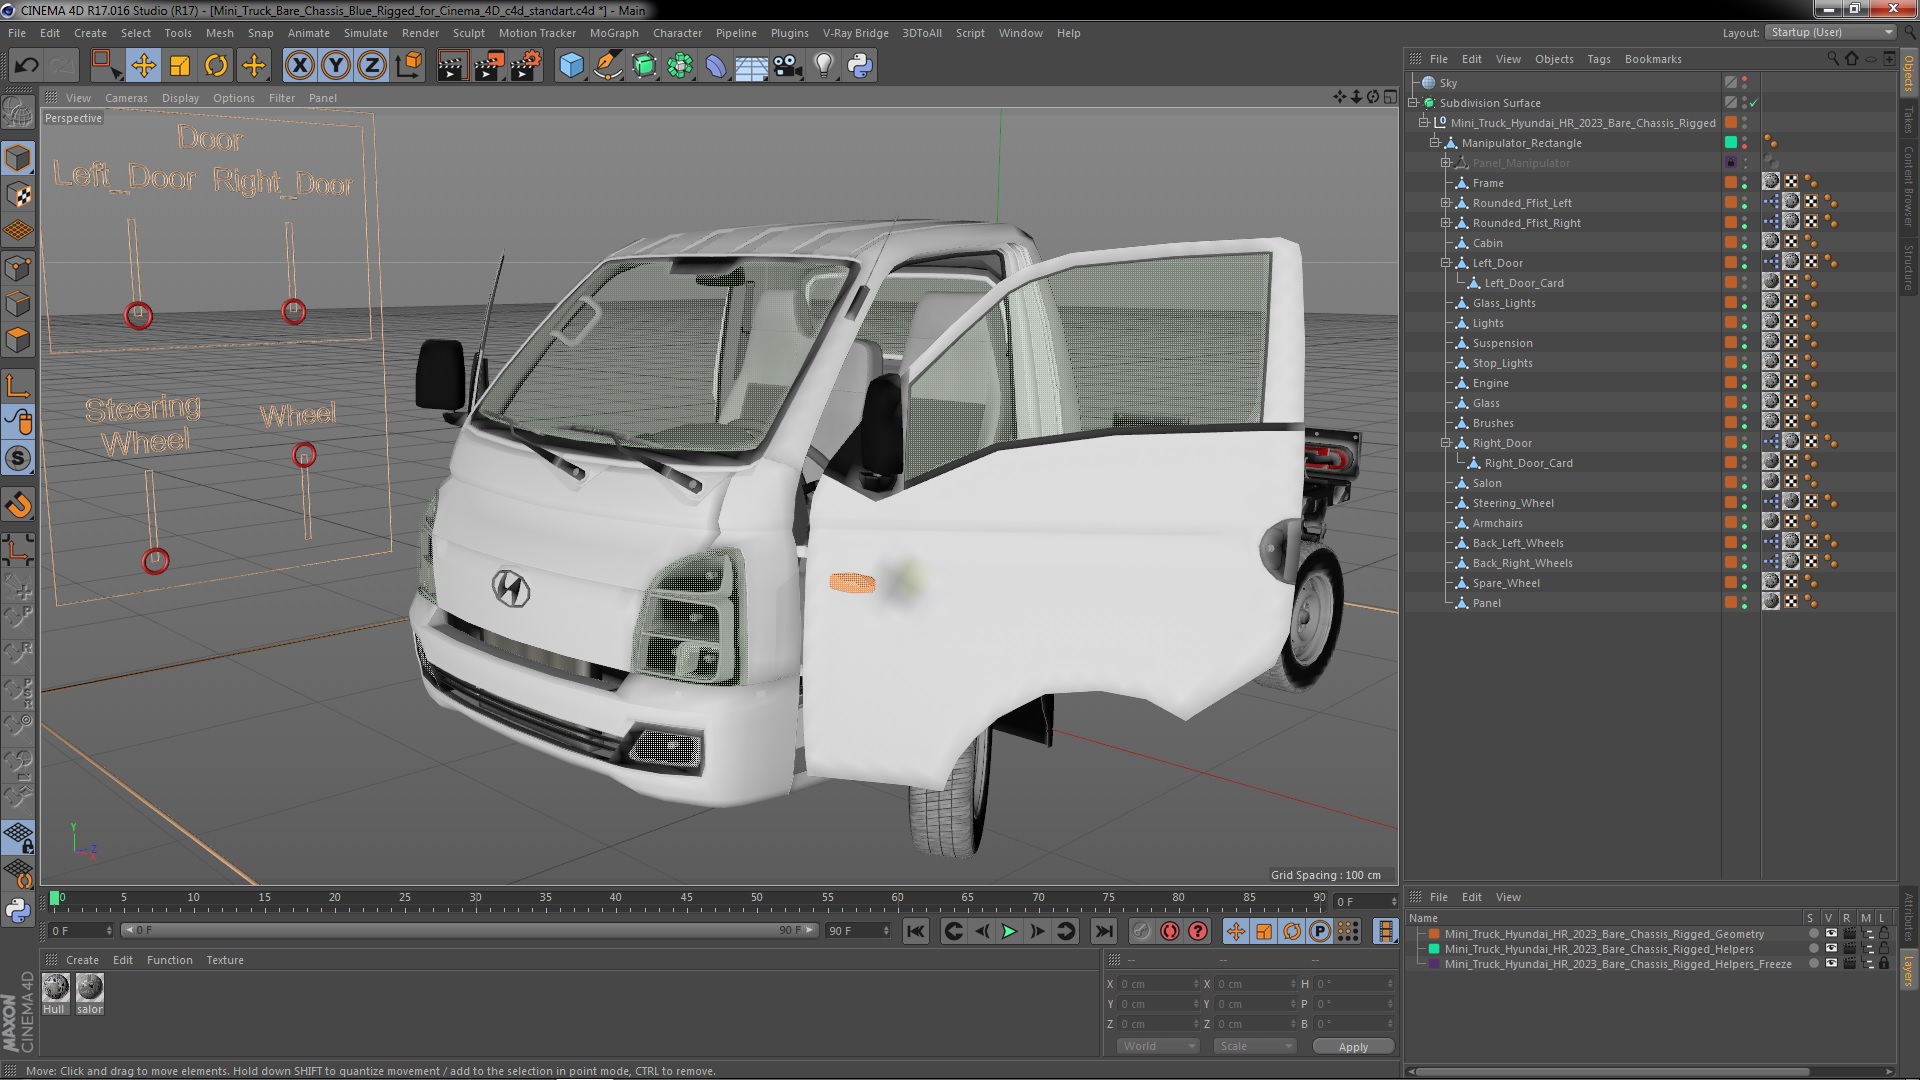Toggle visibility dots for Sky object

[x=1745, y=83]
